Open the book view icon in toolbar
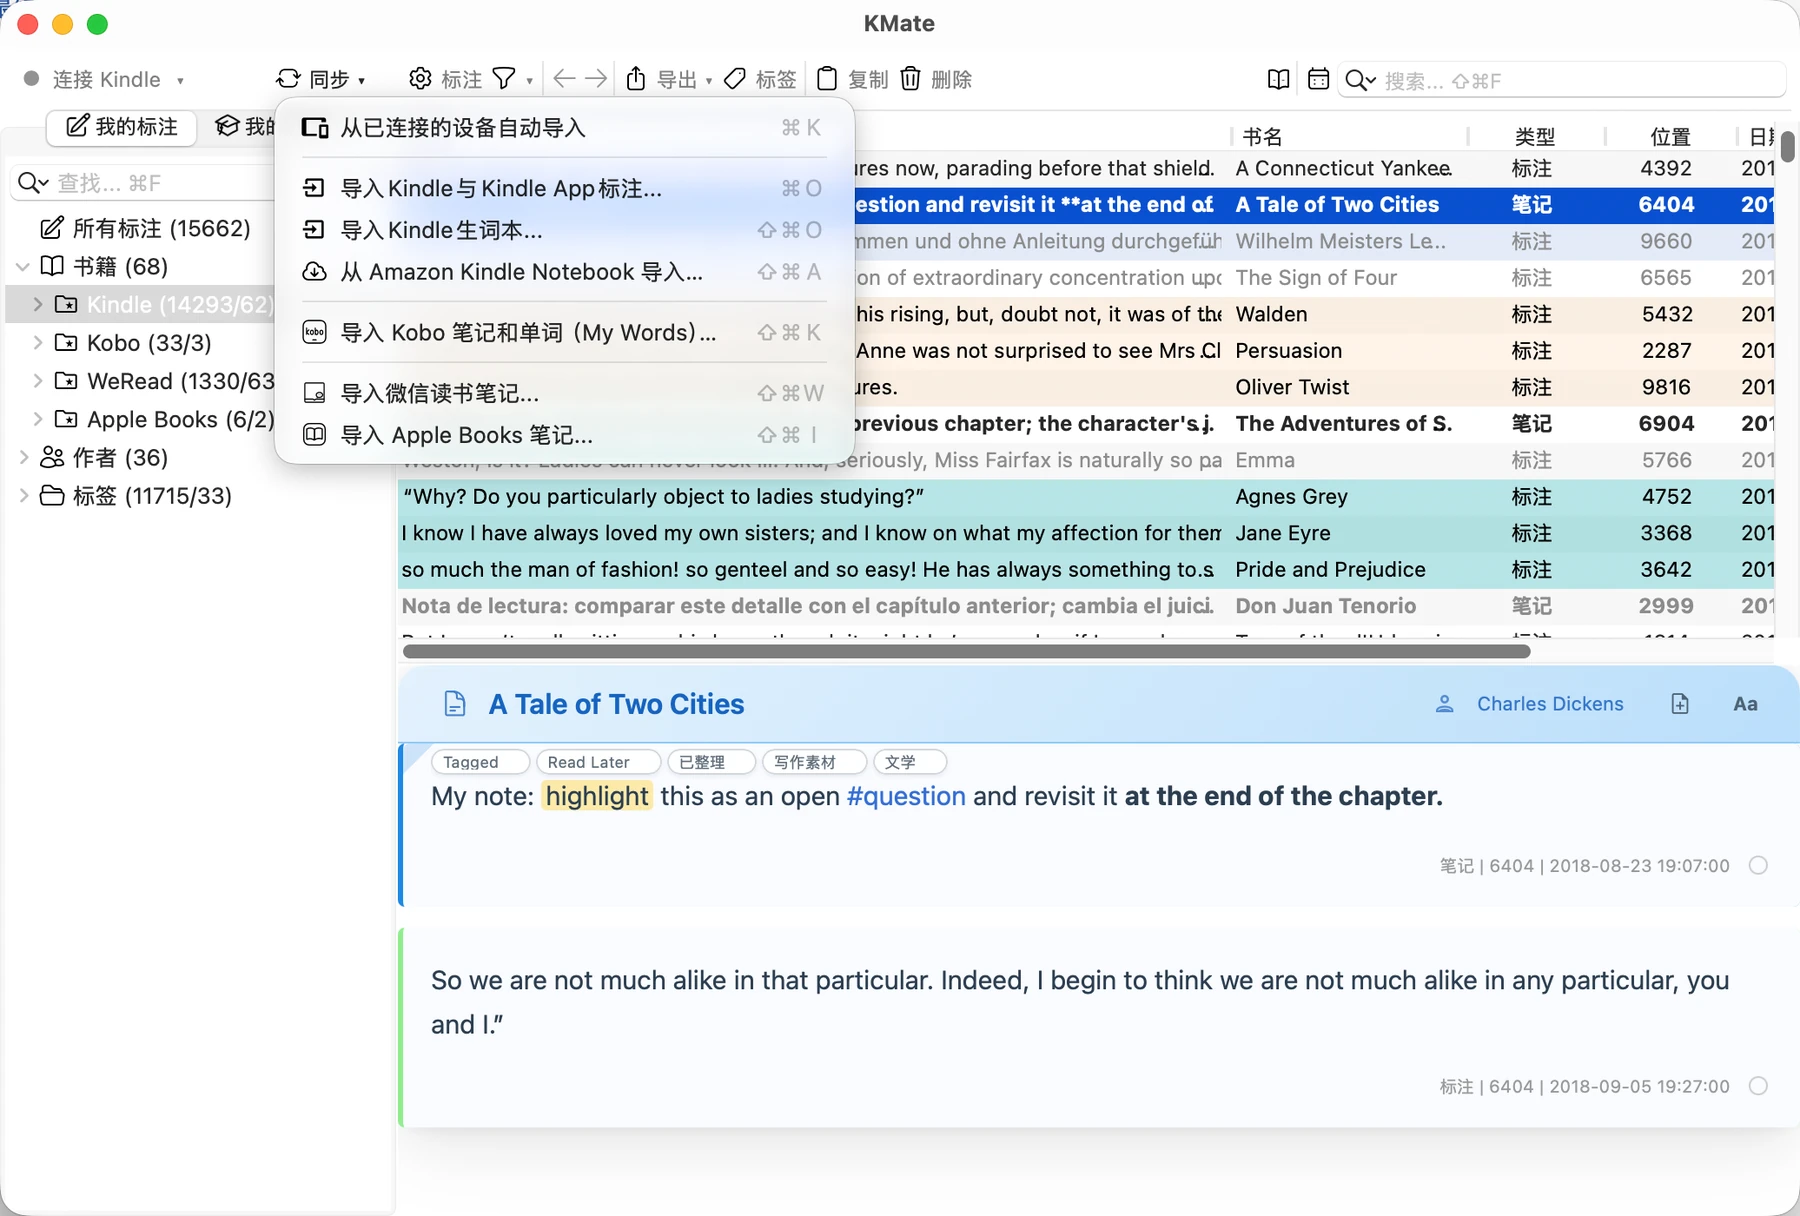Screen dimensions: 1800x1216 pyautogui.click(x=1278, y=79)
